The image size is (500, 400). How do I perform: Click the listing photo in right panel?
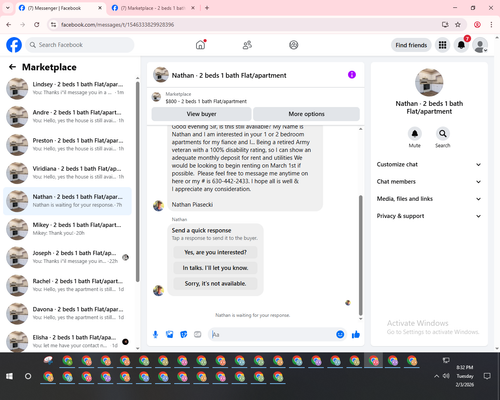(429, 82)
